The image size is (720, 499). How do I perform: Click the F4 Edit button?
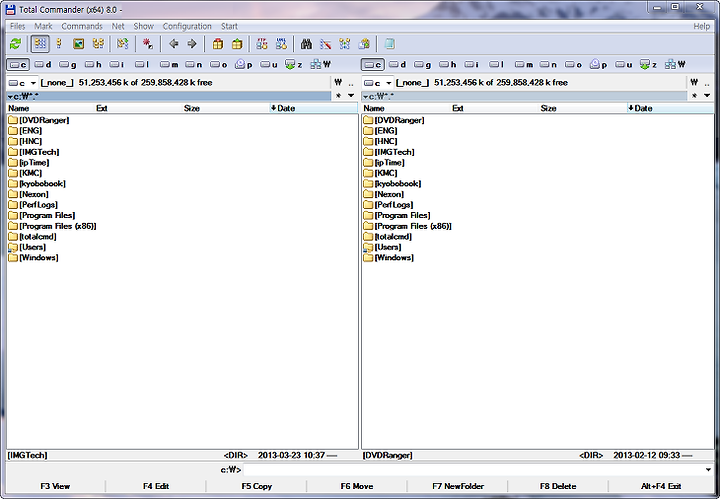(x=156, y=486)
